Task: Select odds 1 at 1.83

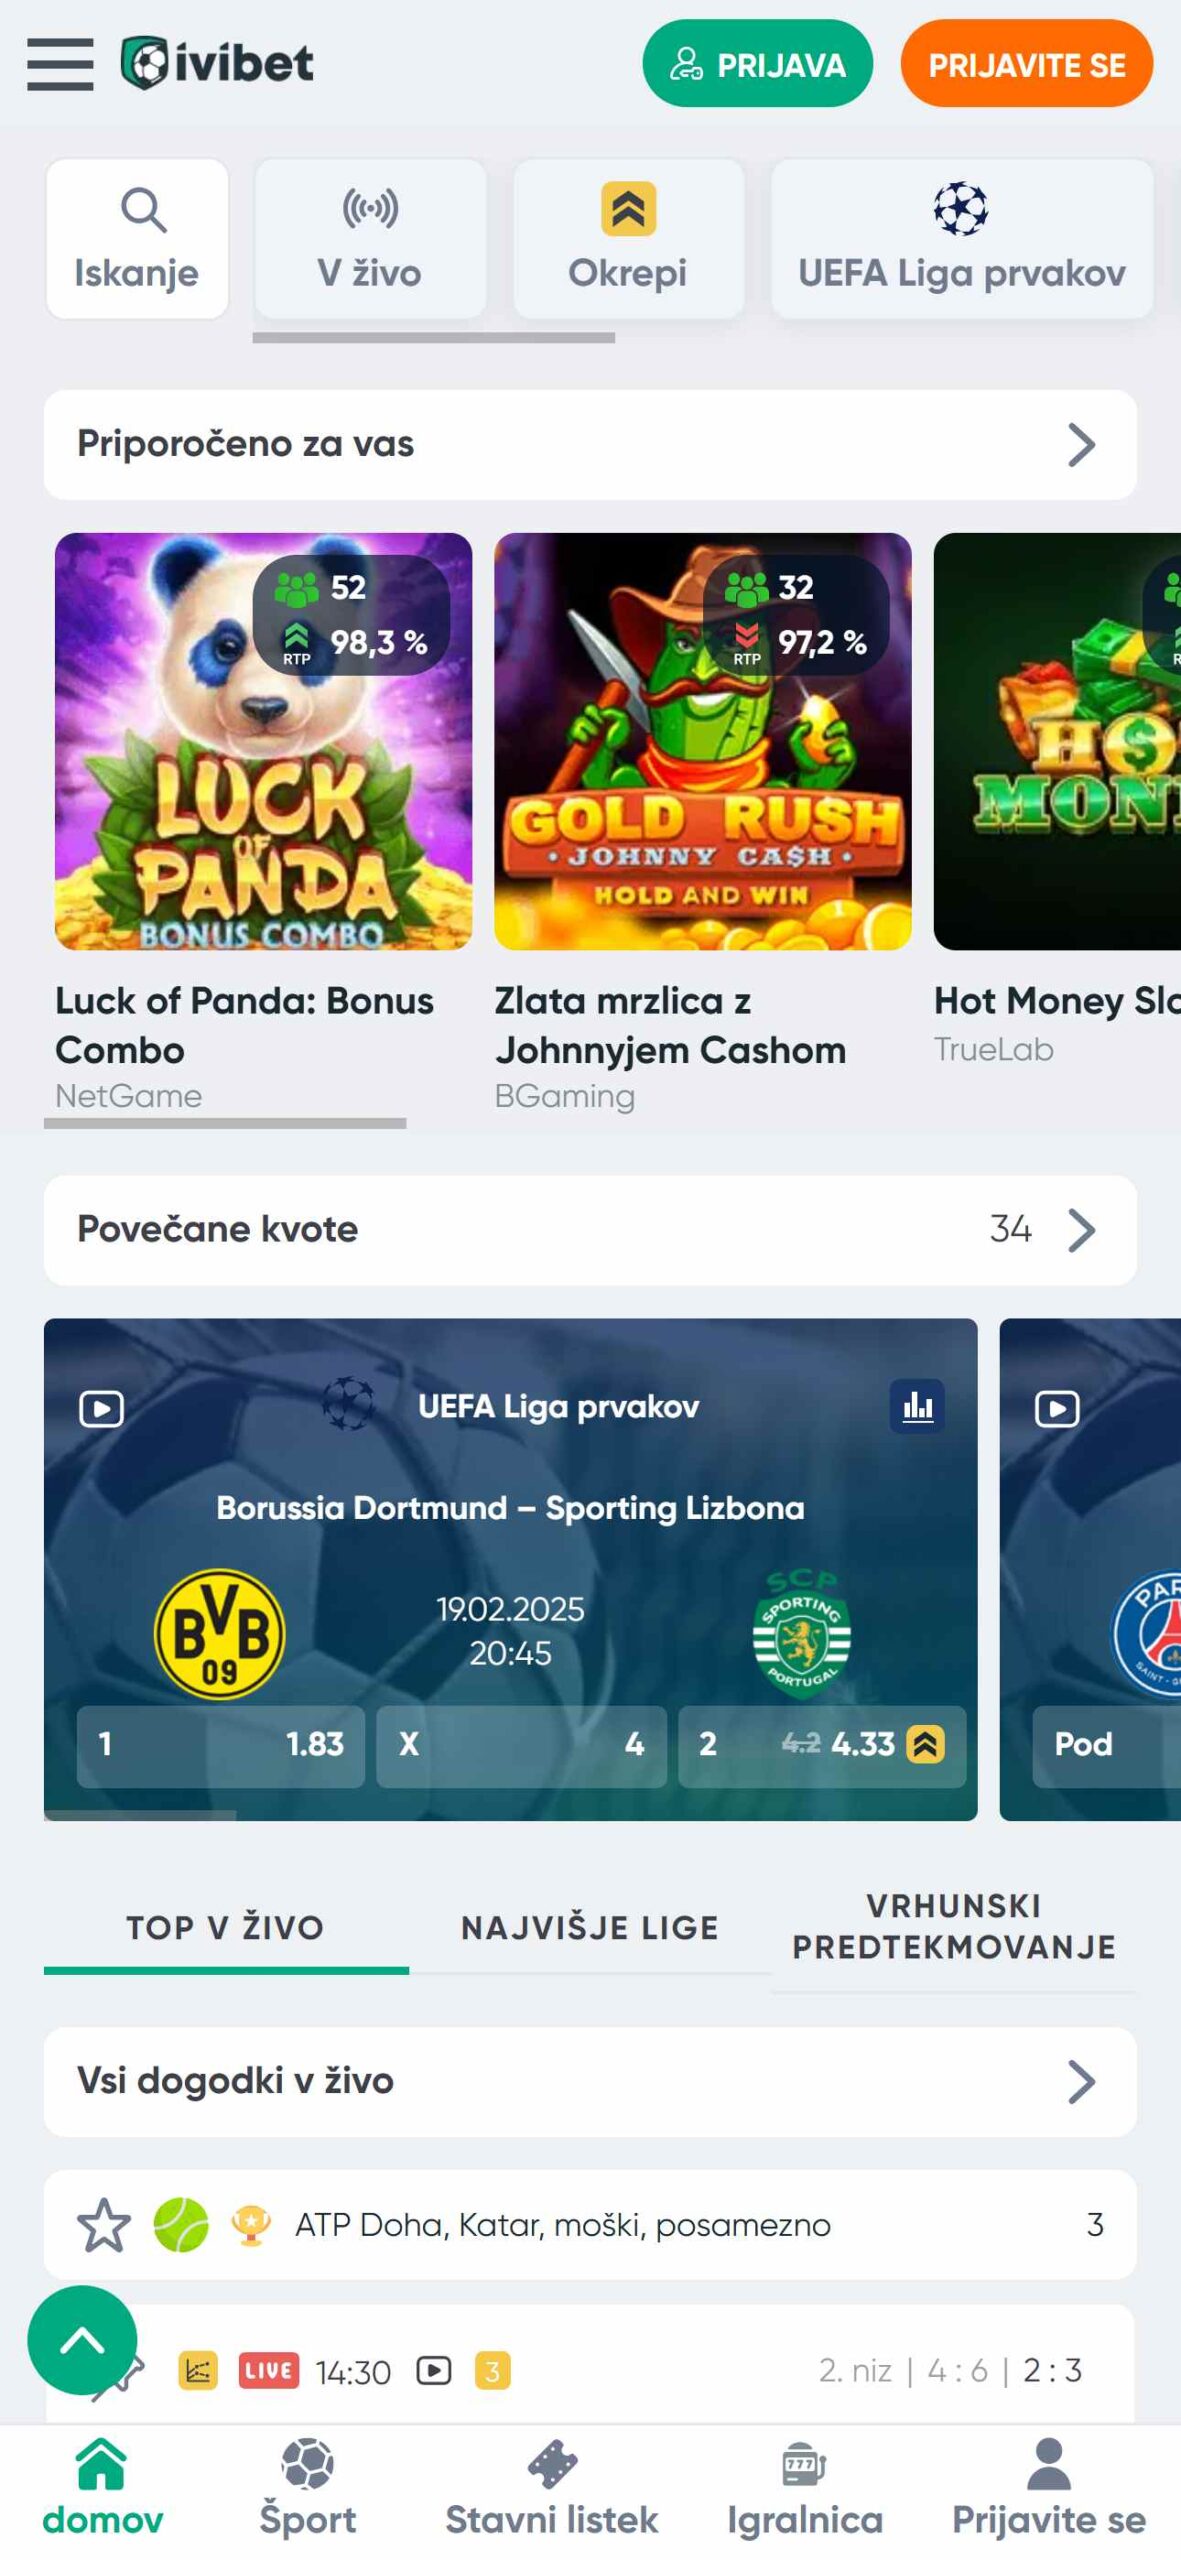Action: [220, 1744]
